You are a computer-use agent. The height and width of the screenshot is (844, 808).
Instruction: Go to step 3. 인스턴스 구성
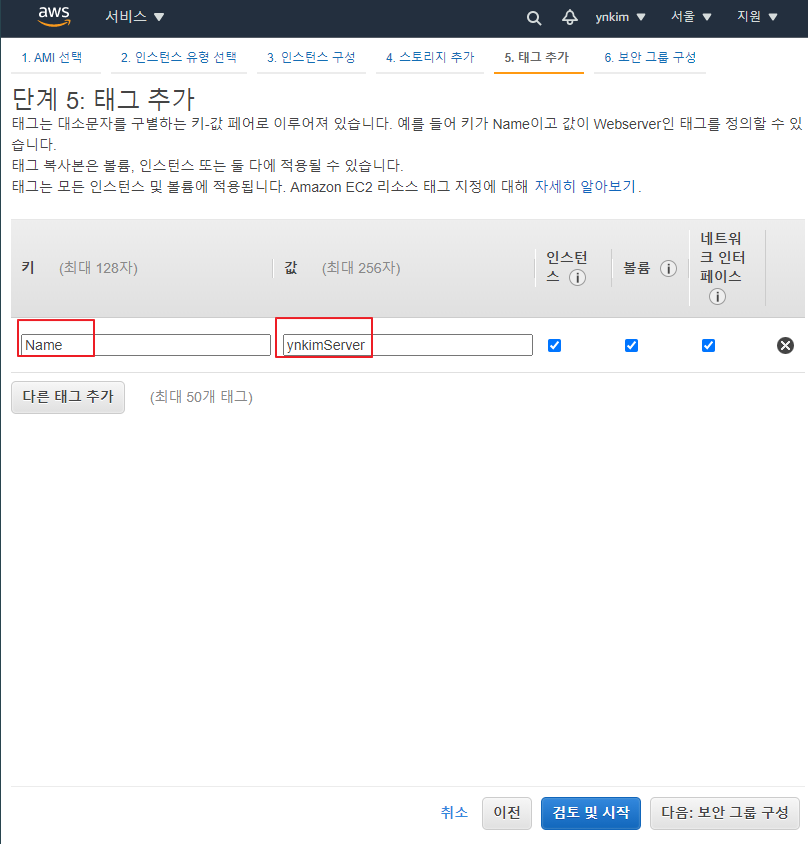click(311, 57)
